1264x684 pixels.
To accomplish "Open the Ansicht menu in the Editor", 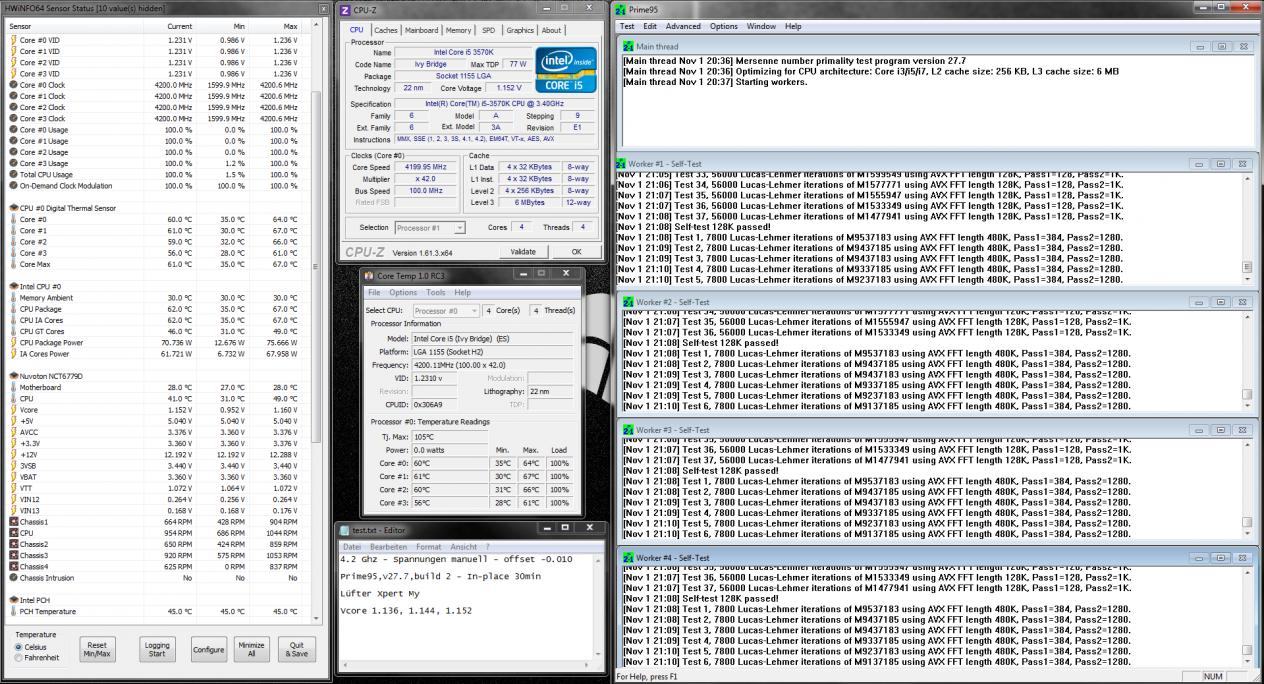I will coord(463,547).
